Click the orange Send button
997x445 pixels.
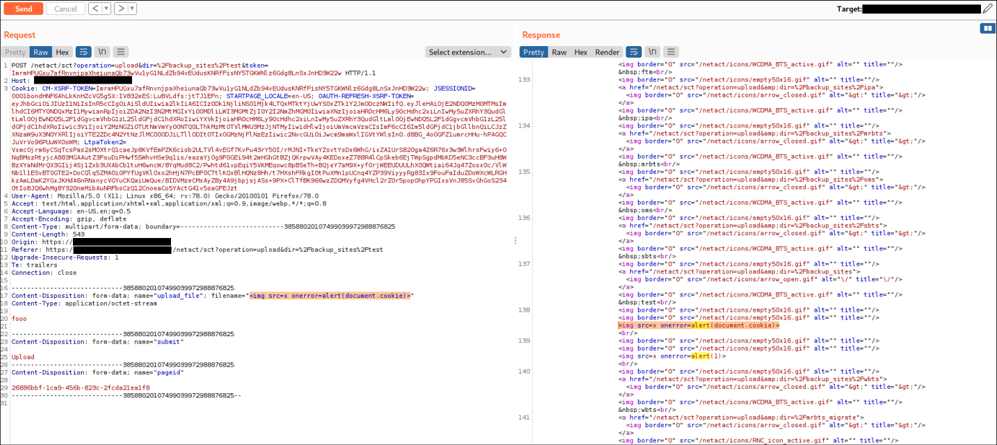(23, 9)
